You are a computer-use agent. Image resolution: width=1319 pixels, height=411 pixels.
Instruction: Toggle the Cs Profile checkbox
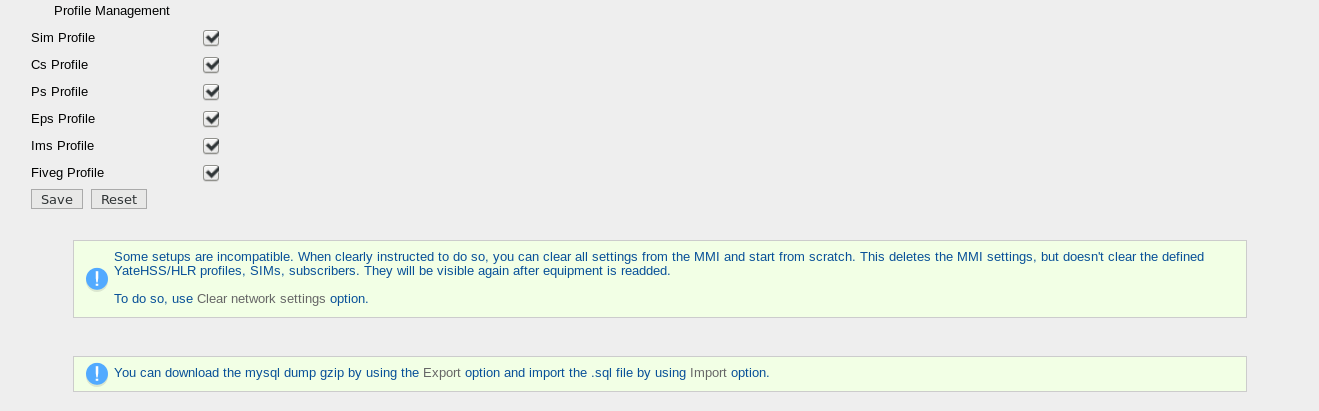[x=211, y=65]
